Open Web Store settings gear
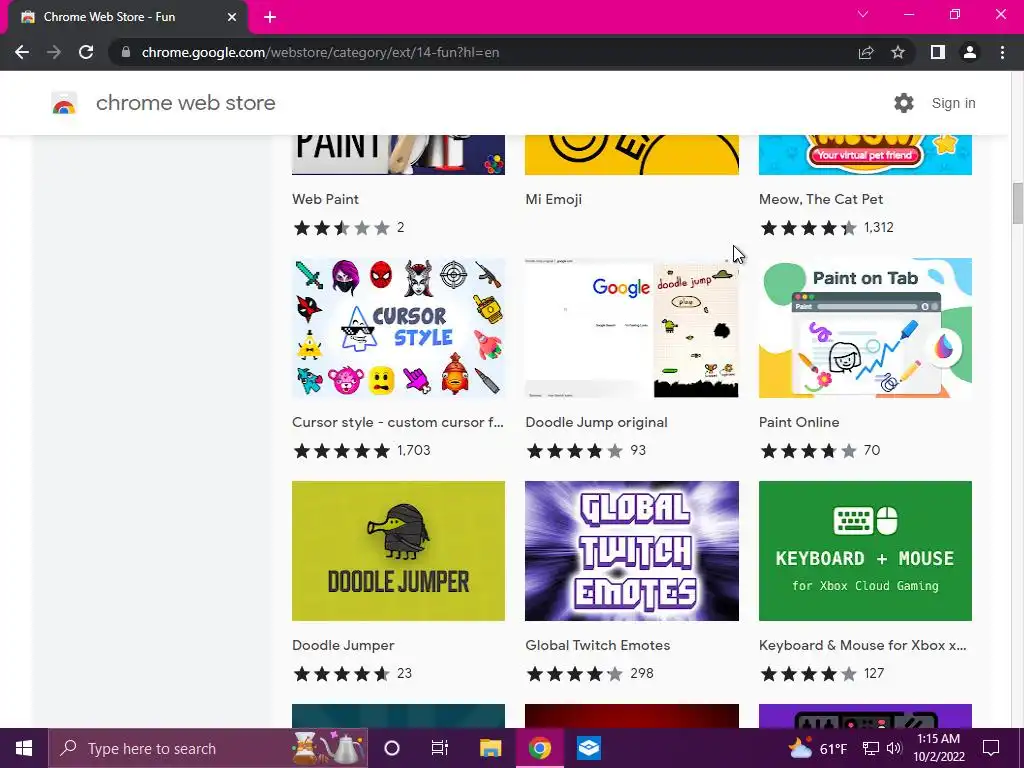Image resolution: width=1024 pixels, height=768 pixels. [904, 103]
